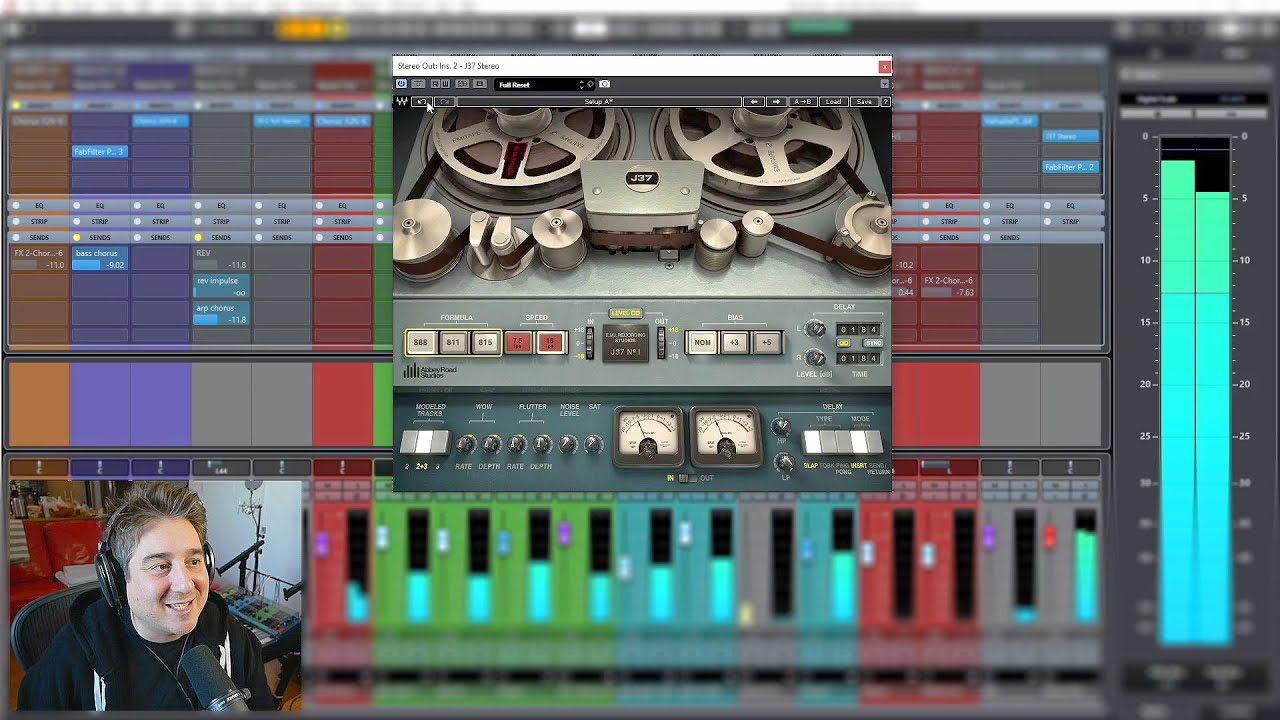Click the Load button
The height and width of the screenshot is (720, 1280).
(833, 102)
